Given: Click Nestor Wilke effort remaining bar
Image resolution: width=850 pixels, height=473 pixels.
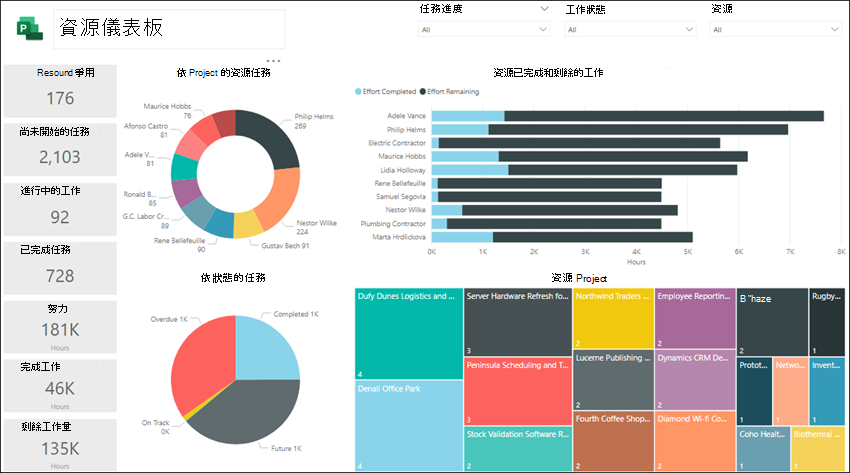Looking at the screenshot, I should (x=570, y=210).
